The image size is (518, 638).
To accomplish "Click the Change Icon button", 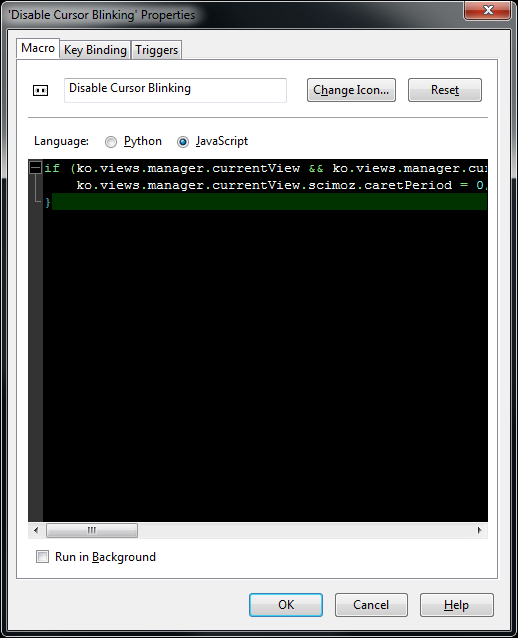I will (x=351, y=90).
